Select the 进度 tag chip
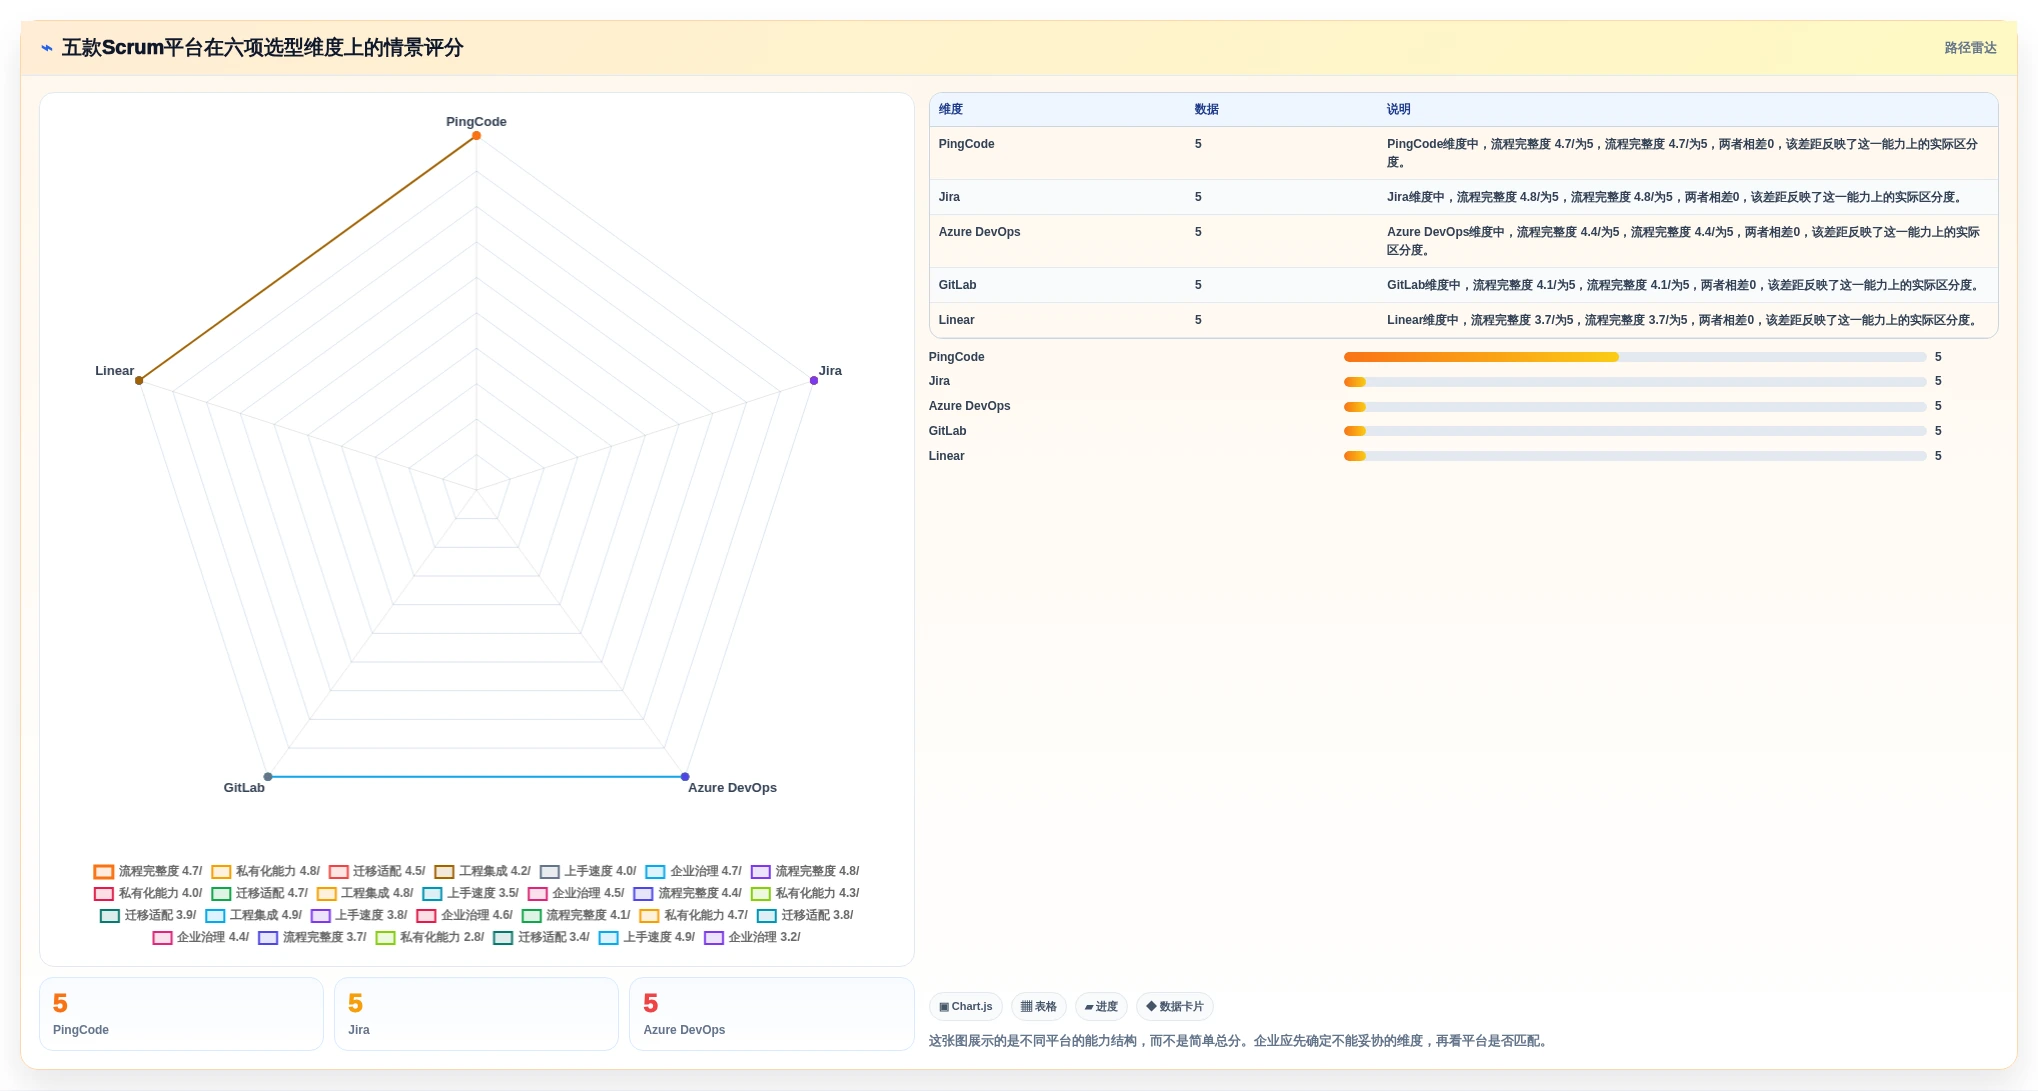This screenshot has height=1091, width=2038. coord(1101,1006)
